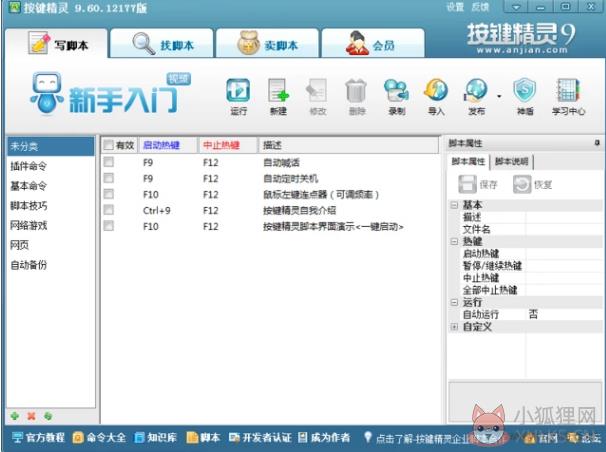Open the 脚本 link in bottom bar
The height and width of the screenshot is (452, 606).
[203, 438]
